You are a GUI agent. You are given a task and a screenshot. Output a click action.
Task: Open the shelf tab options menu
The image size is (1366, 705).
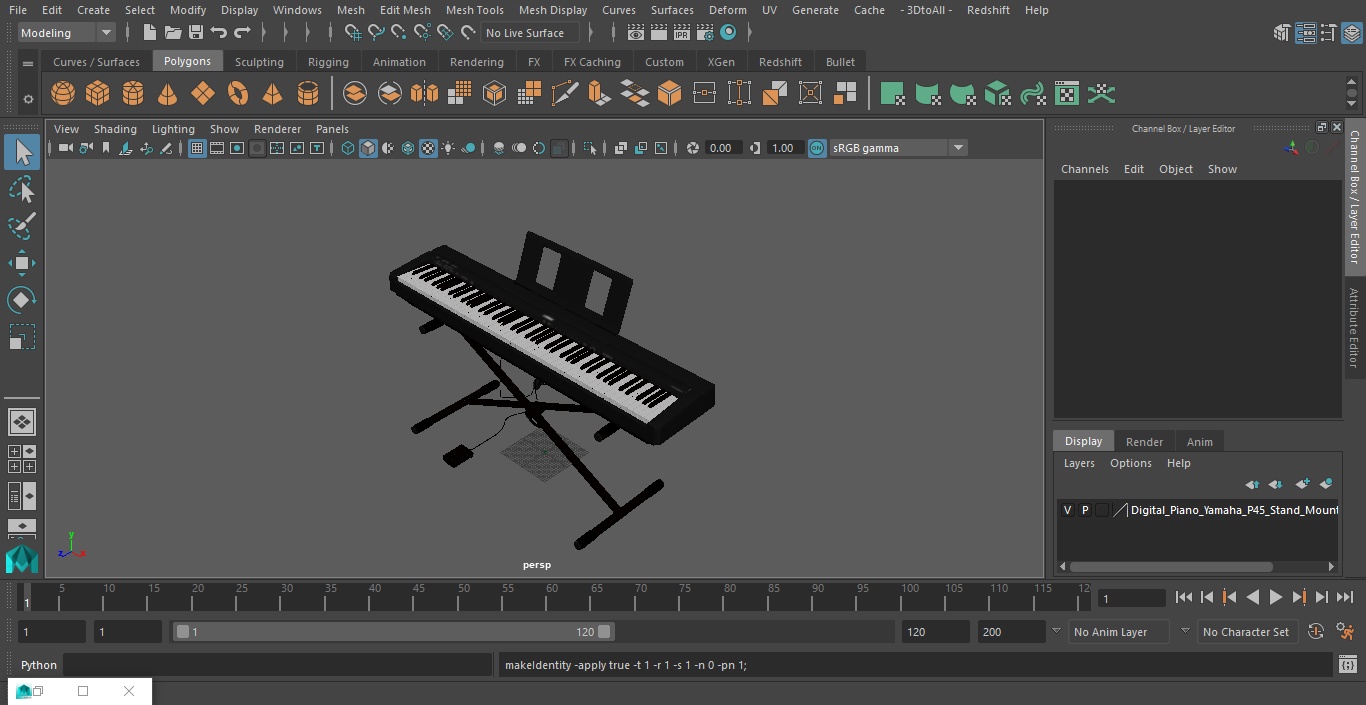coord(28,62)
